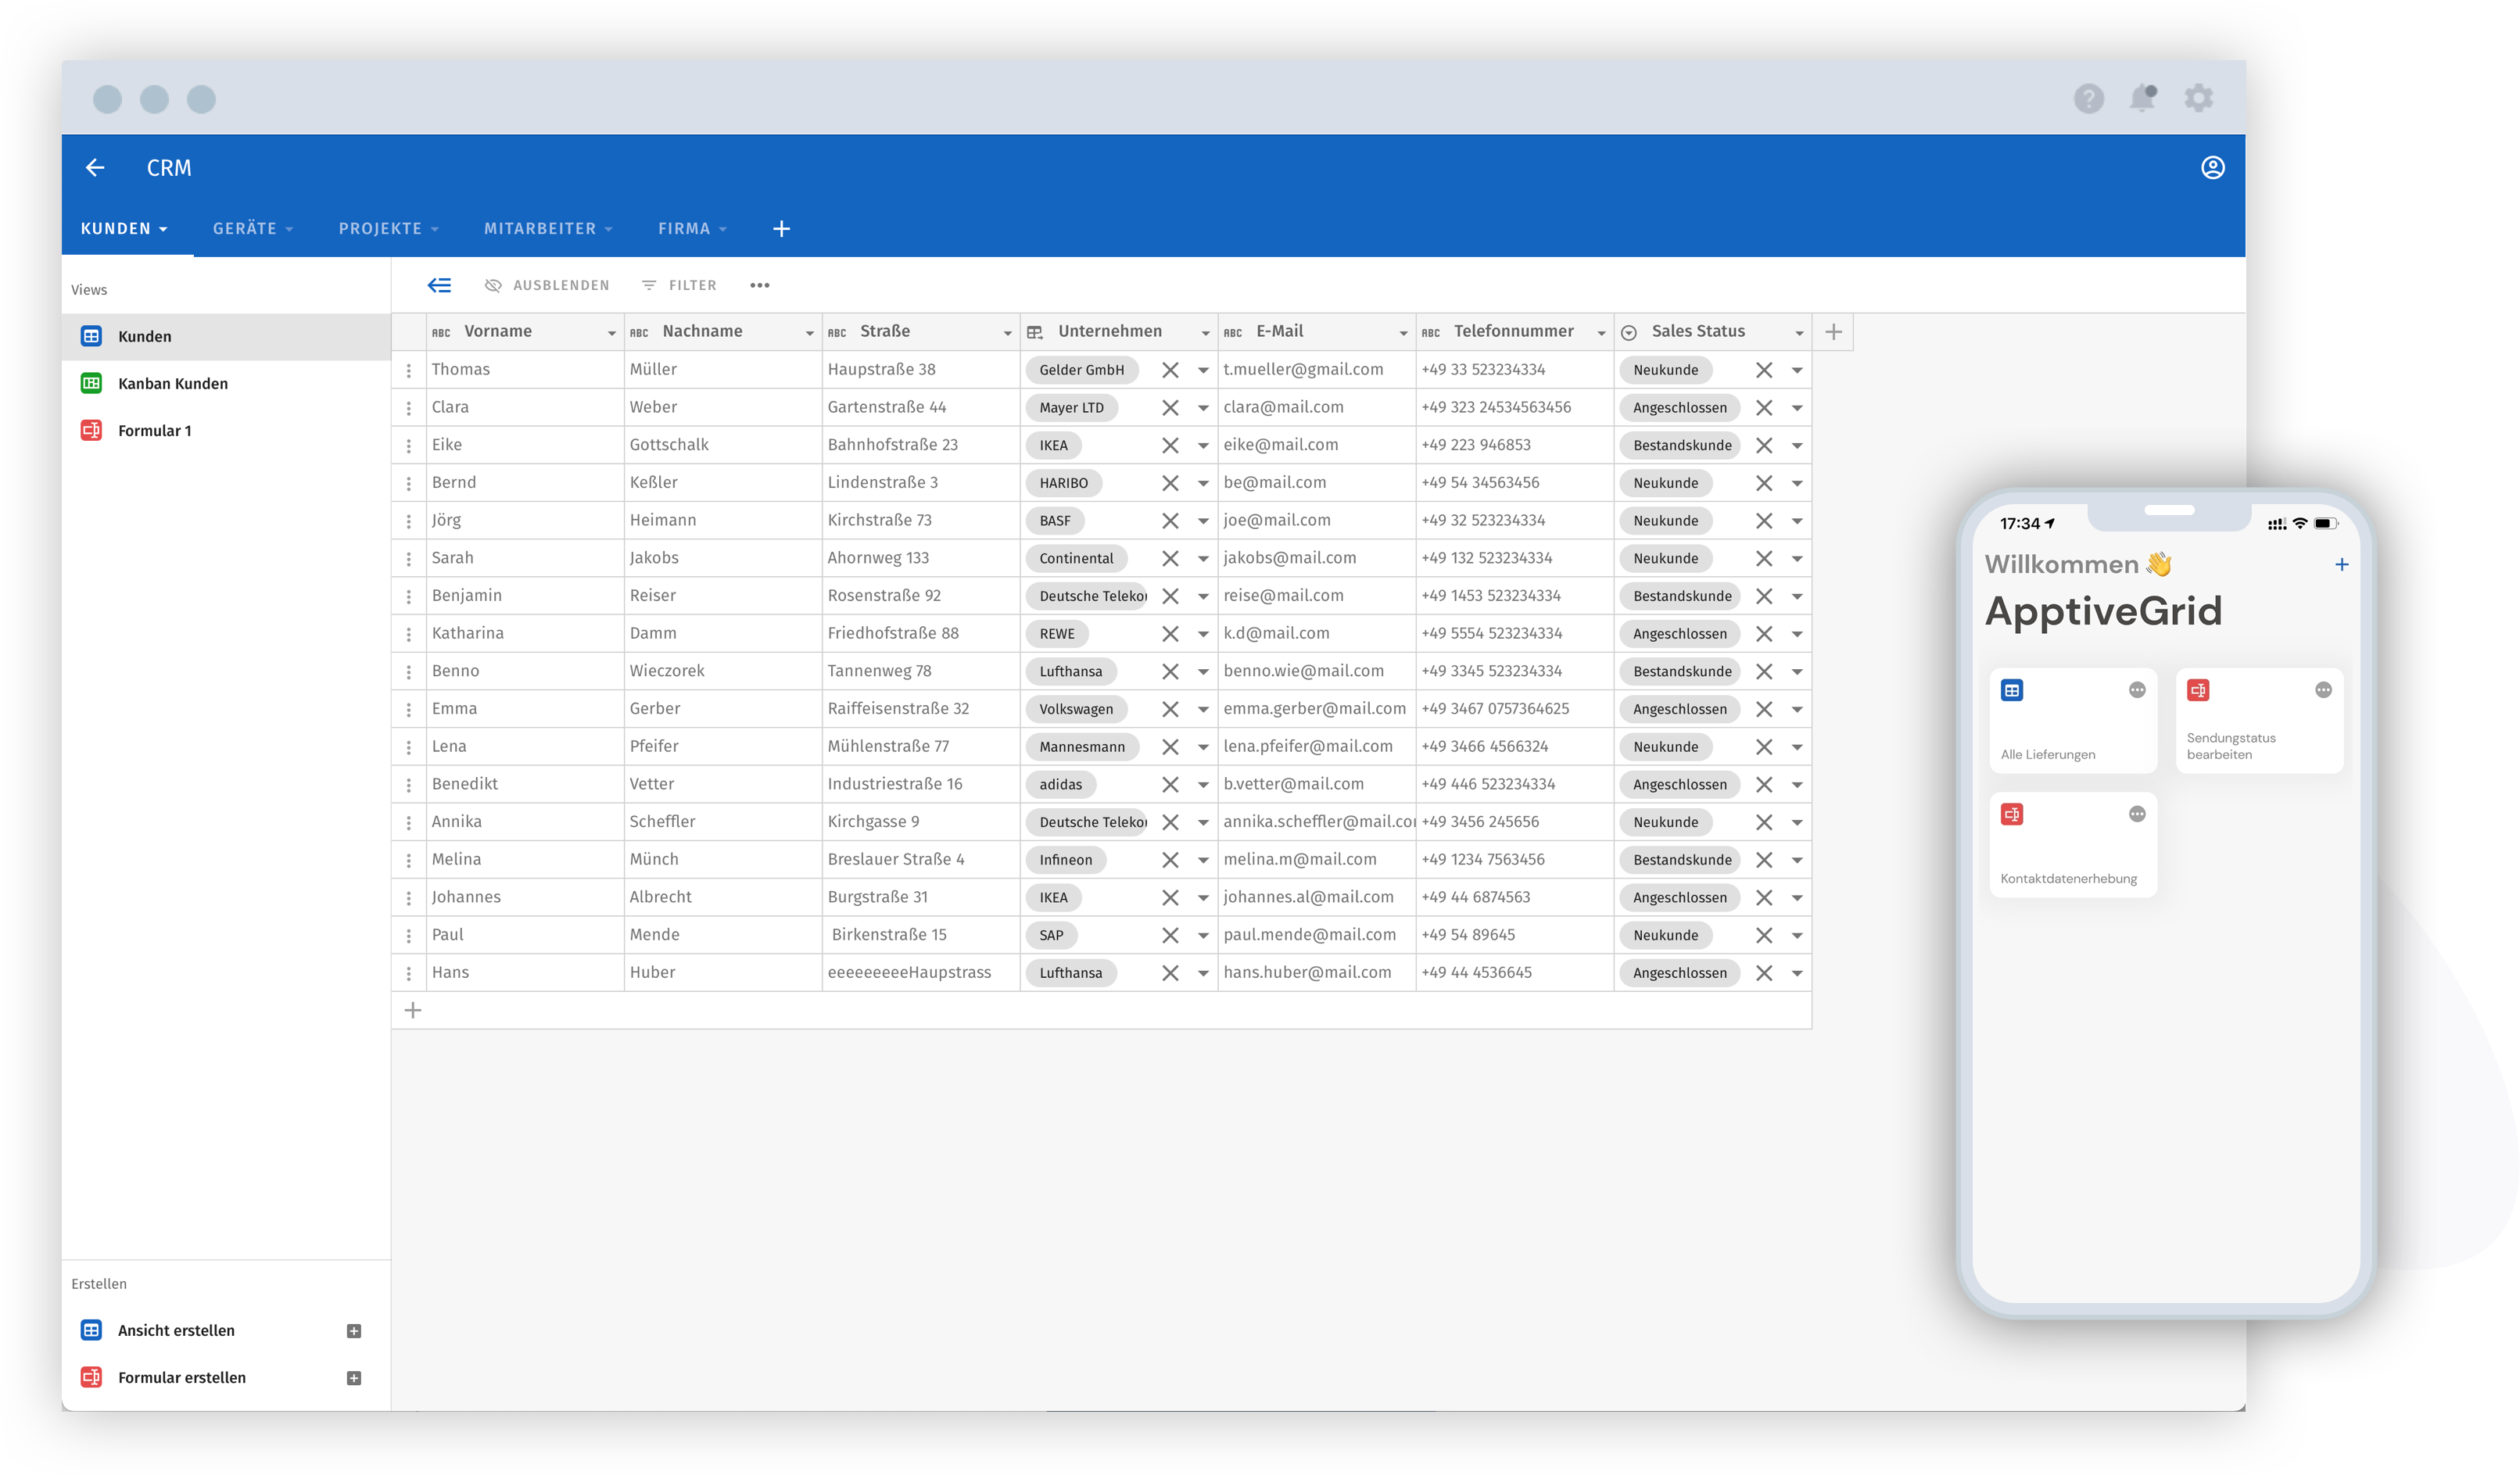Click the help question mark icon
The image size is (2520, 1475).
(2088, 98)
